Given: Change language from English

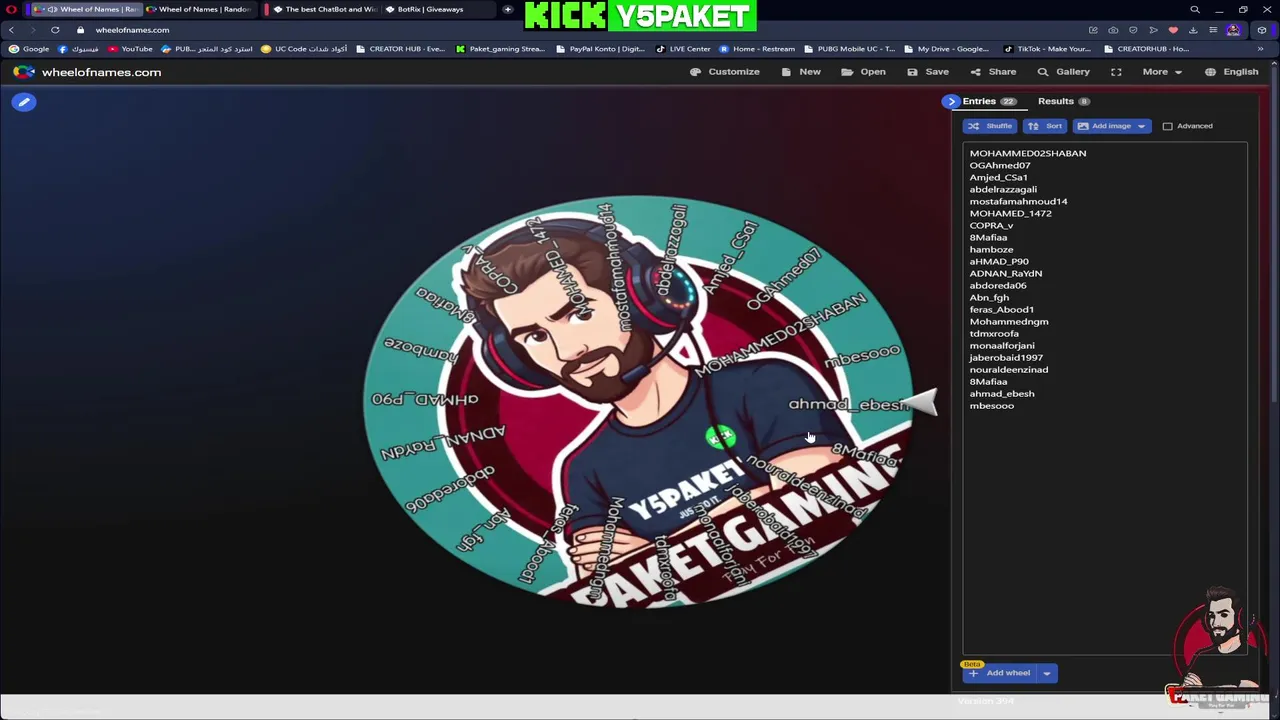Looking at the screenshot, I should point(1231,72).
